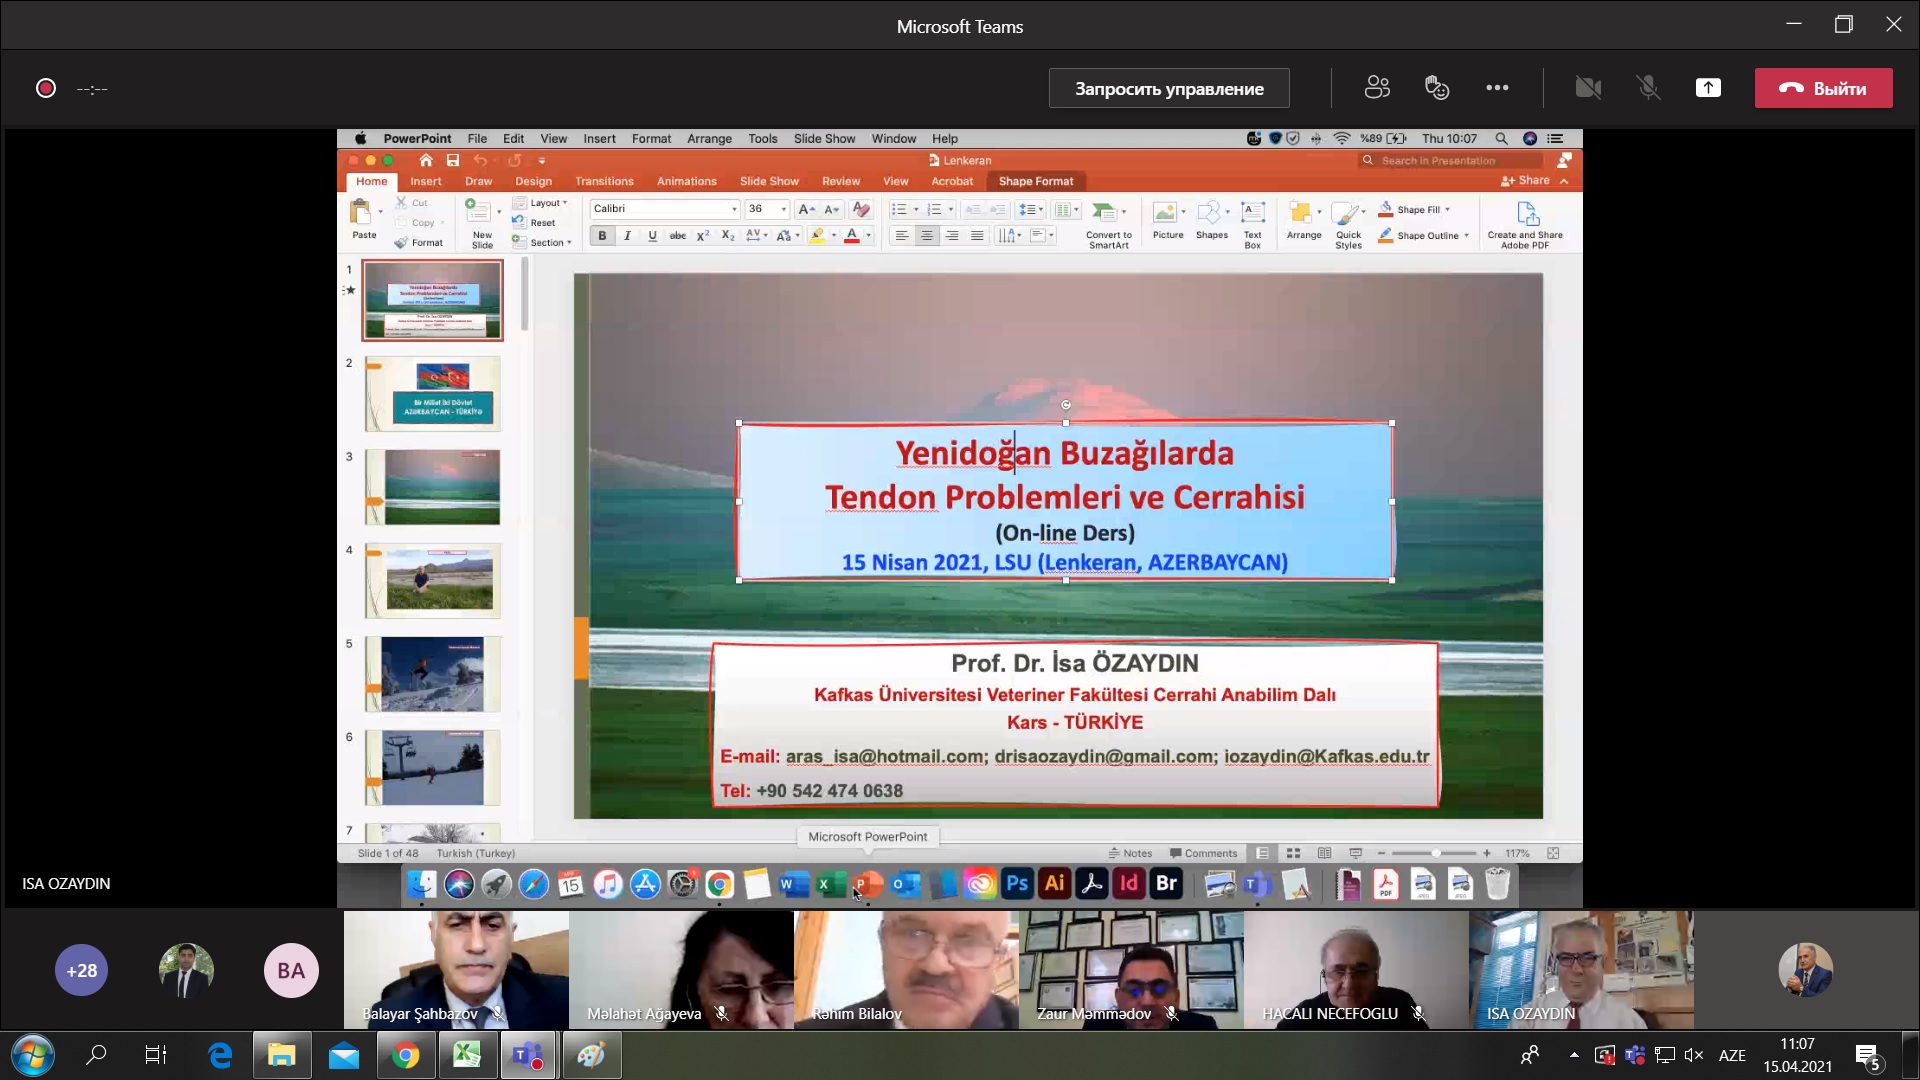Click the Save icon in title bar
Viewport: 1920px width, 1080px height.
(453, 160)
